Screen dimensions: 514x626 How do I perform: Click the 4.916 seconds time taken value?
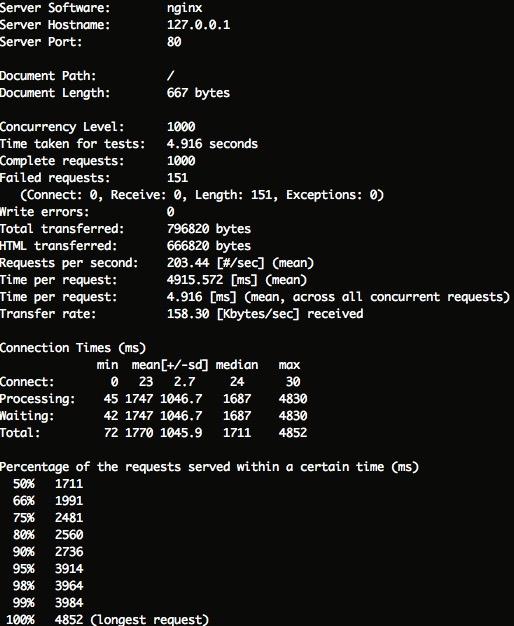[x=212, y=144]
